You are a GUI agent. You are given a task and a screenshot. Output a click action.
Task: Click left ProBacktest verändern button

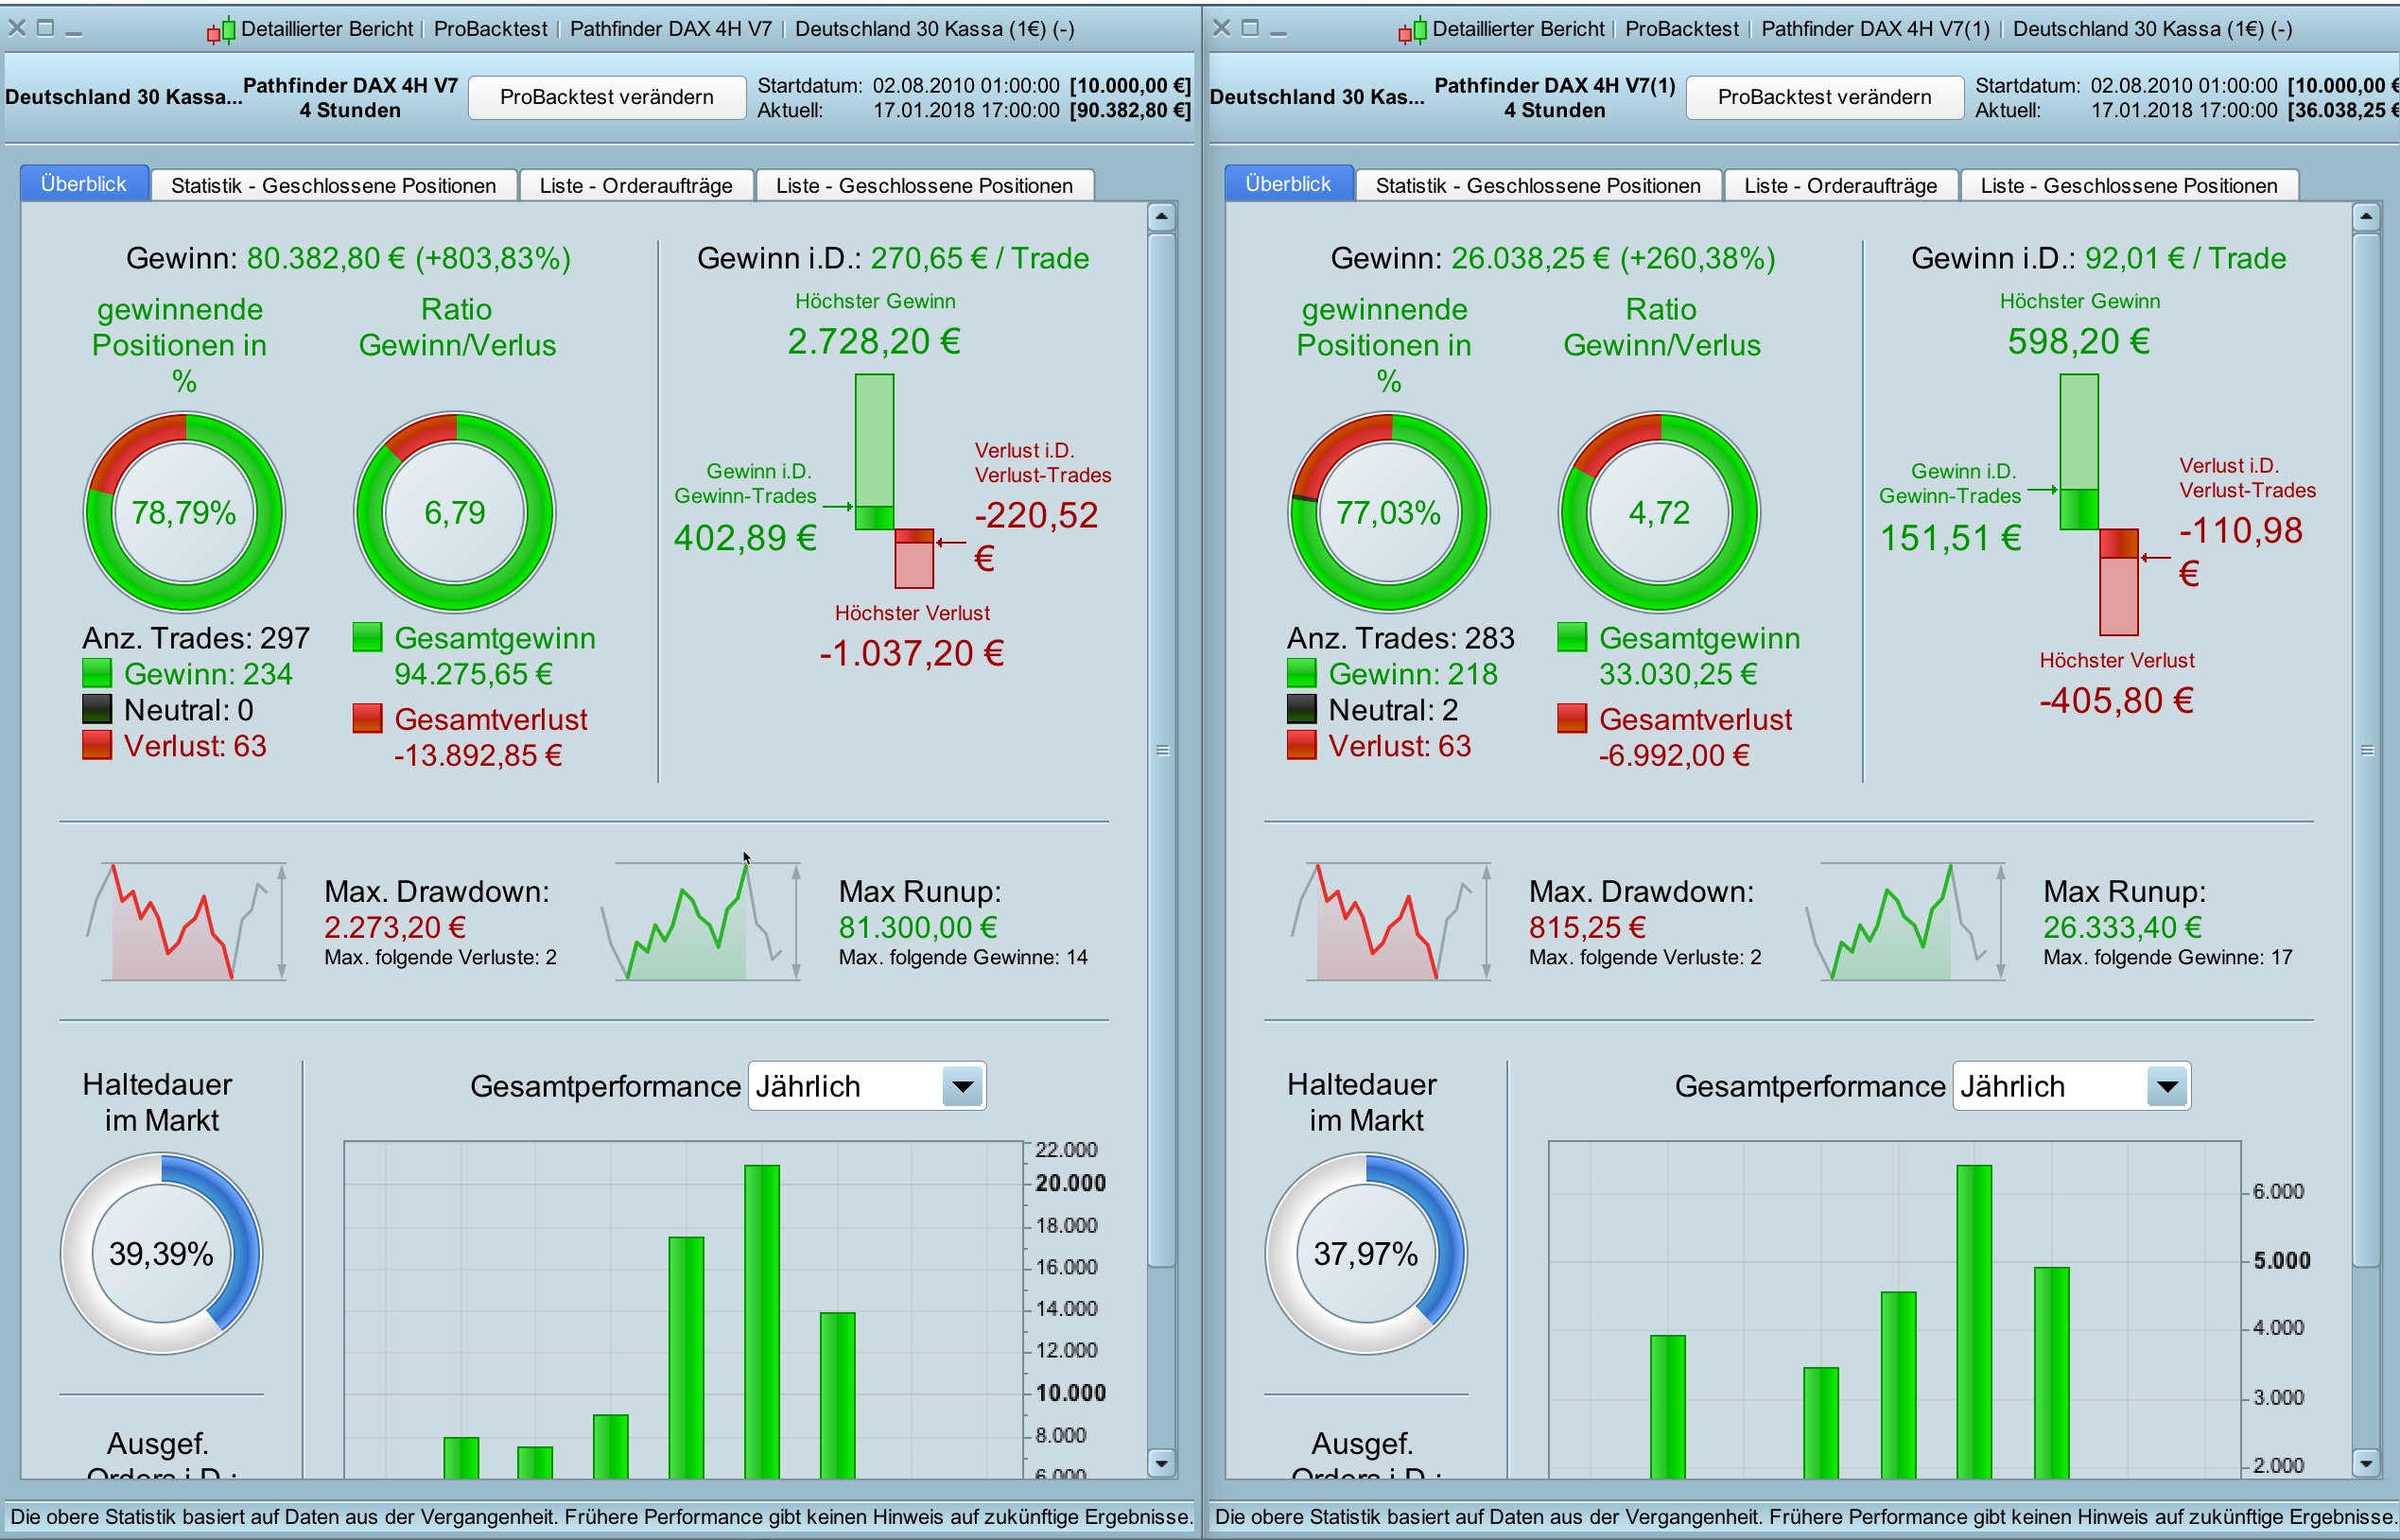(606, 97)
